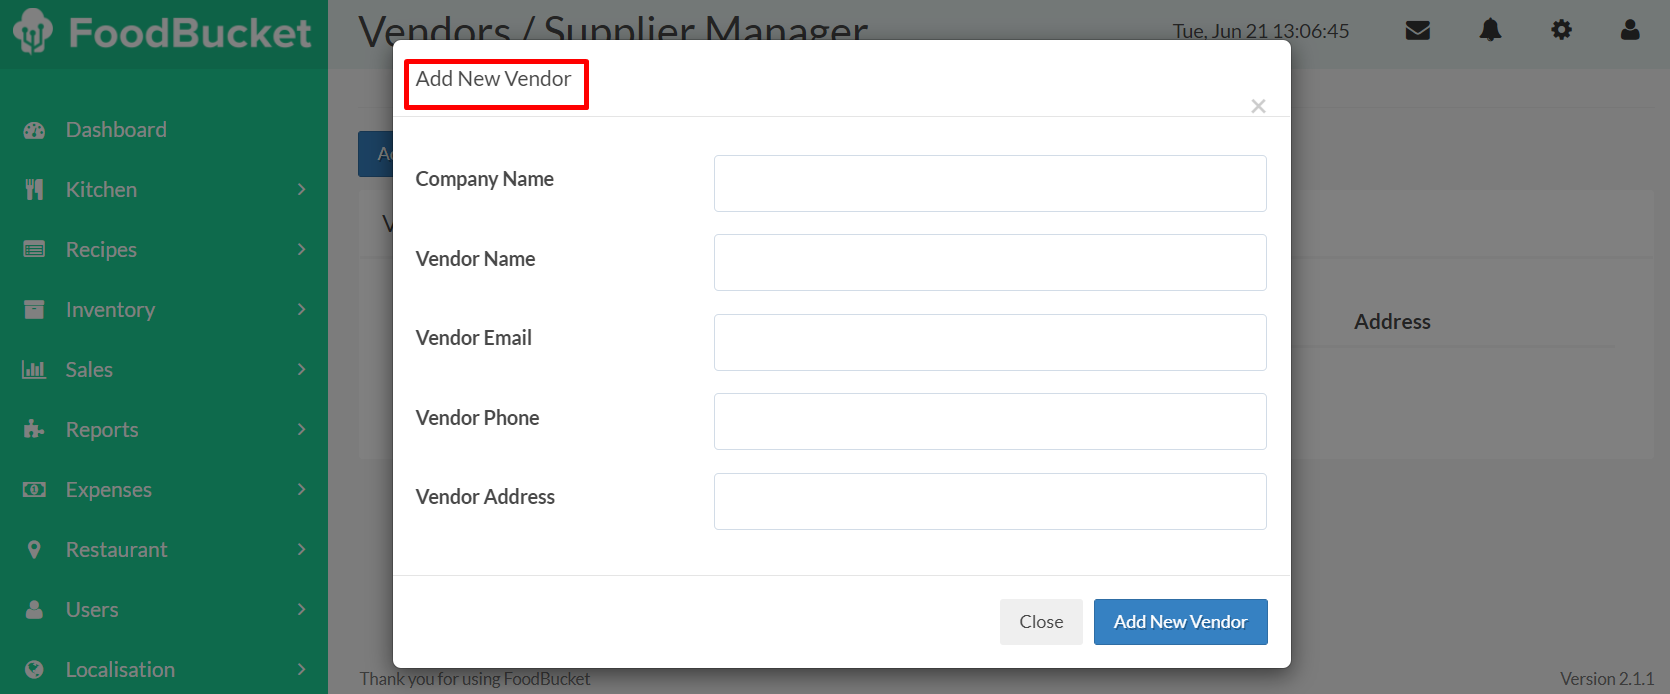Expand the Recipes sidebar chevron
Screen dimensions: 1670x694
pos(301,250)
